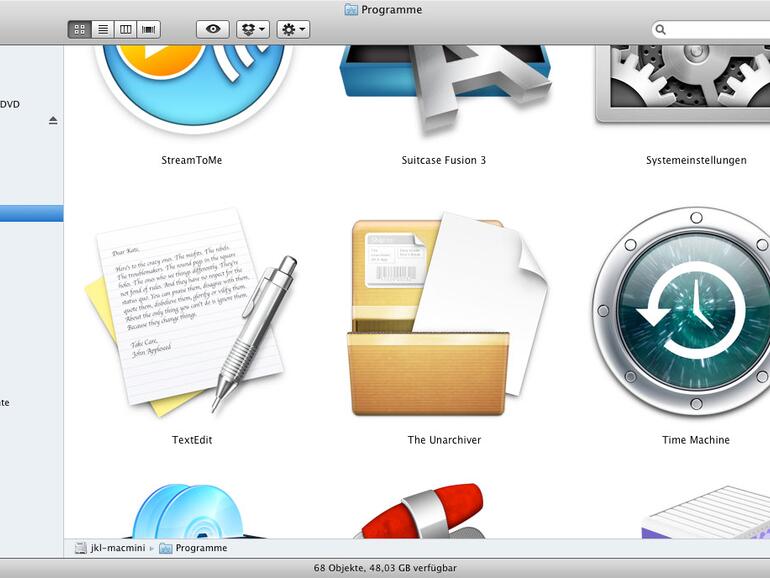
Task: Switch to column view mode
Action: click(x=126, y=29)
